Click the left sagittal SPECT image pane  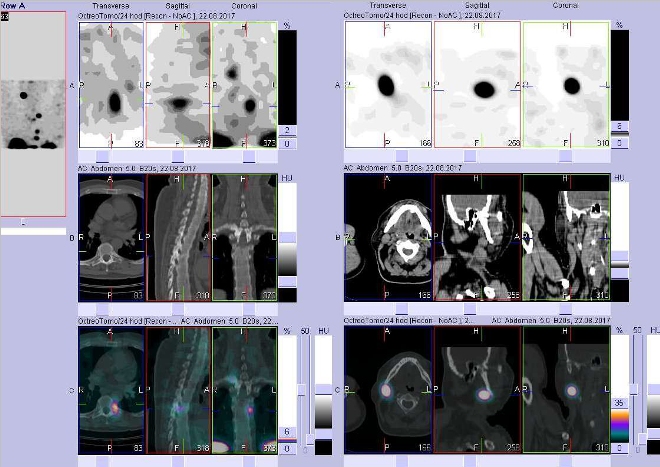point(177,85)
